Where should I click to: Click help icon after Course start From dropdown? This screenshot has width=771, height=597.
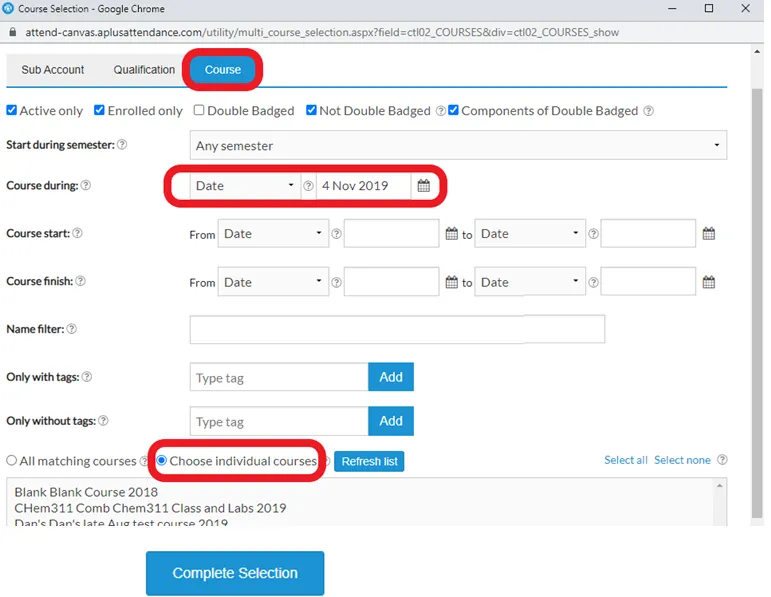click(x=336, y=234)
